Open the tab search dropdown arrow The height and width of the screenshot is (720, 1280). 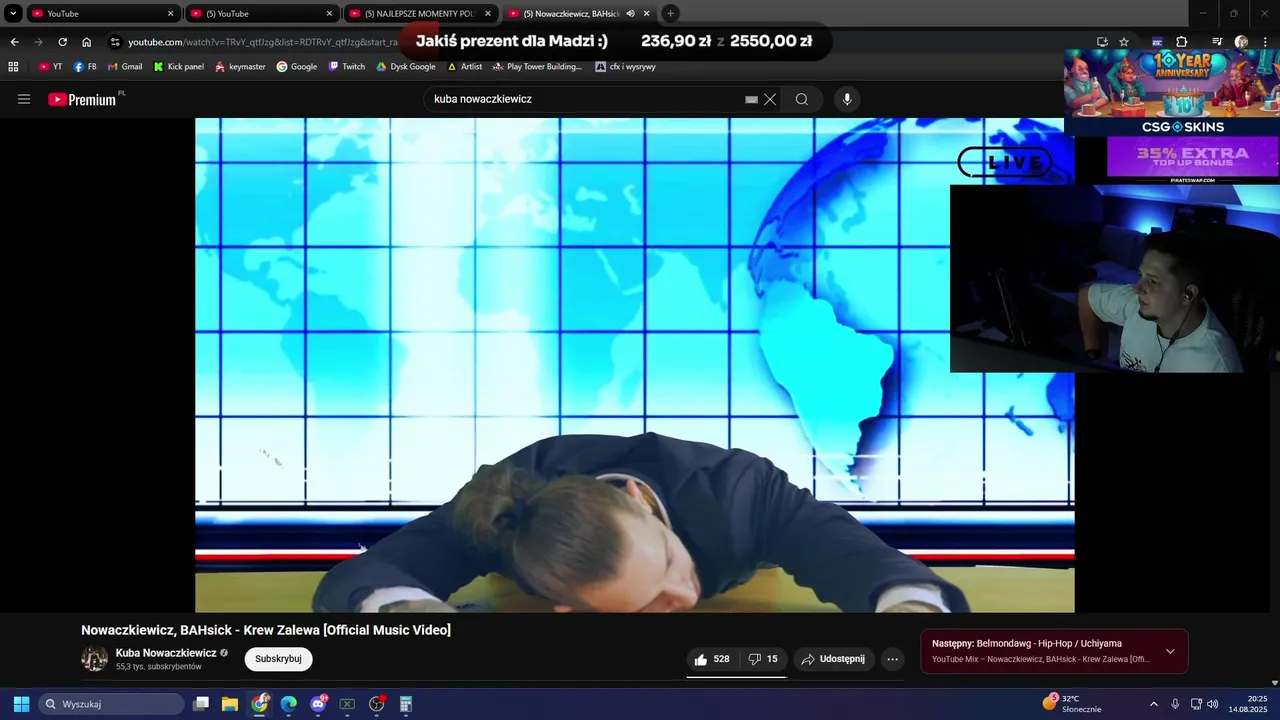(13, 14)
